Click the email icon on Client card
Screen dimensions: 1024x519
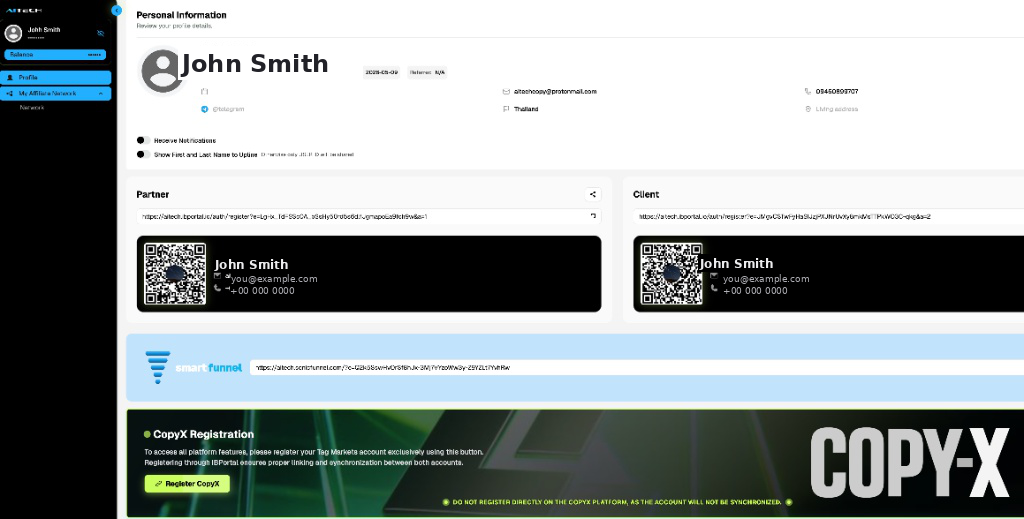(714, 276)
